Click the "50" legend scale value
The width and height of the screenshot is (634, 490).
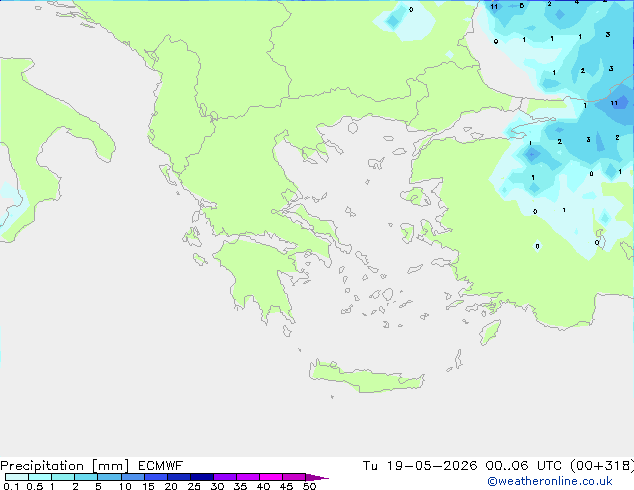309,486
